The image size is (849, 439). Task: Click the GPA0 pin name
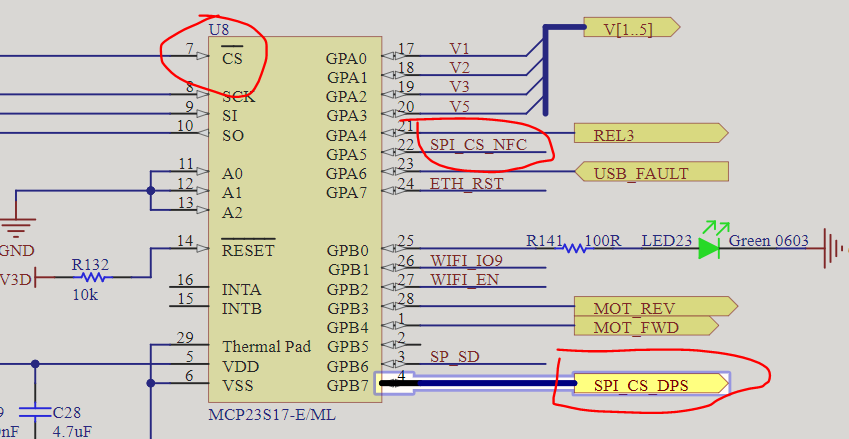tap(347, 58)
